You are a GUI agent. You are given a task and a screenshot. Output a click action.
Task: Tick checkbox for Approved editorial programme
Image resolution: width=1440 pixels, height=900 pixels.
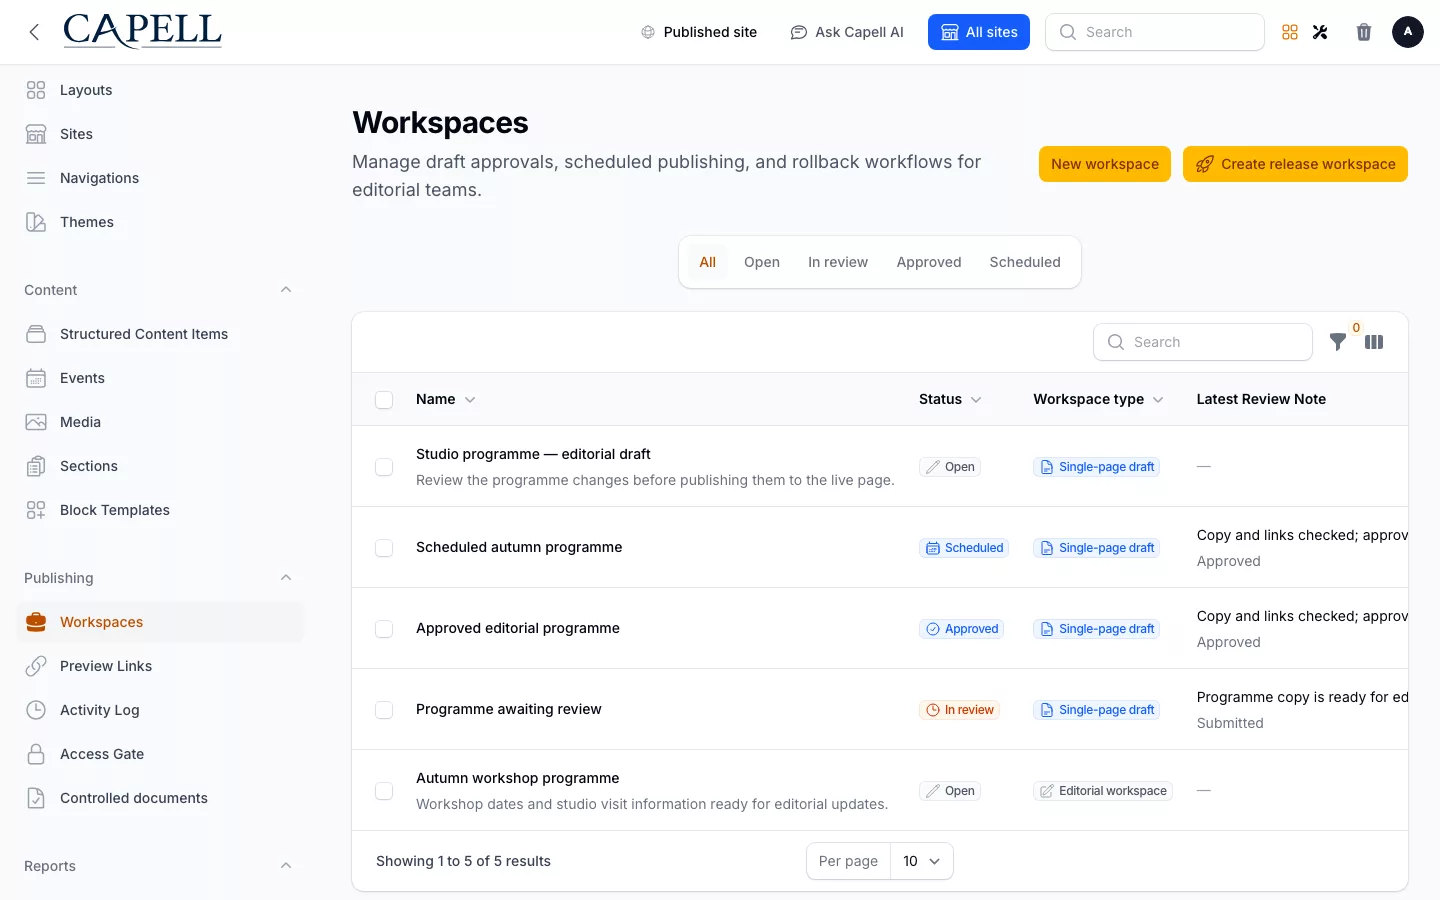[x=384, y=629]
